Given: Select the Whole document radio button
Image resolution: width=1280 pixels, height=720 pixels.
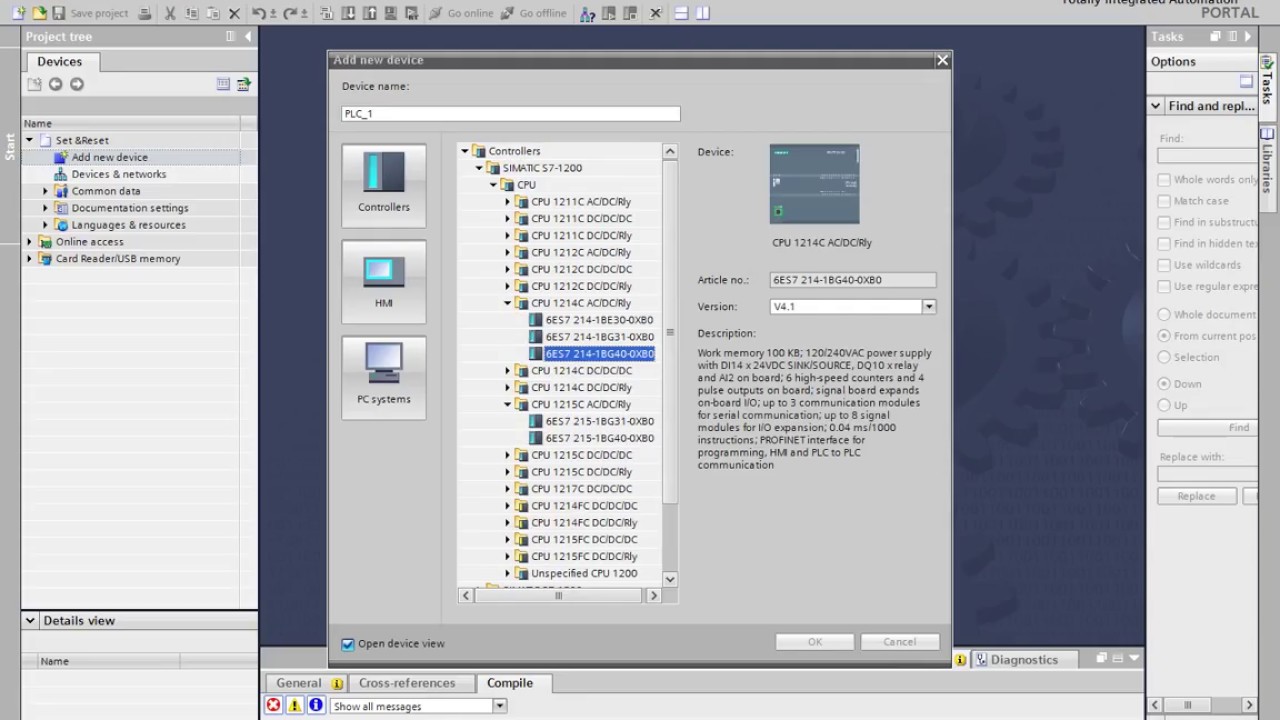Looking at the screenshot, I should (1164, 314).
